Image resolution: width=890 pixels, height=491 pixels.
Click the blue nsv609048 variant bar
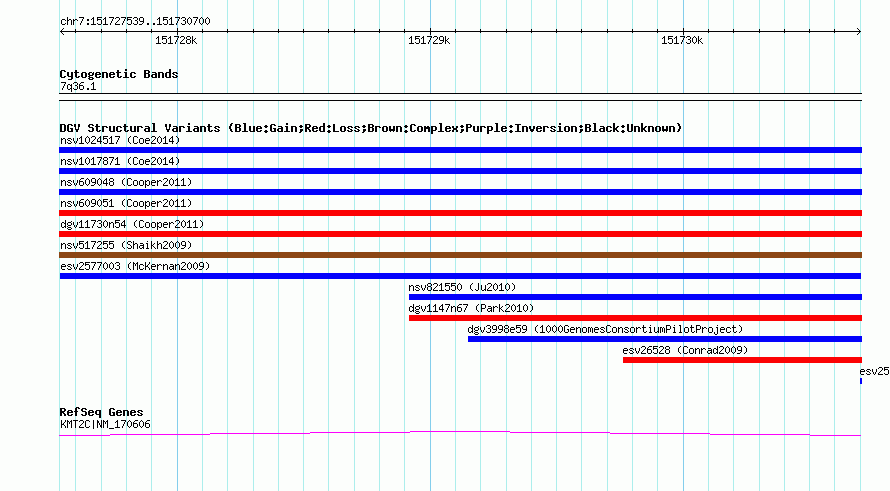460,192
